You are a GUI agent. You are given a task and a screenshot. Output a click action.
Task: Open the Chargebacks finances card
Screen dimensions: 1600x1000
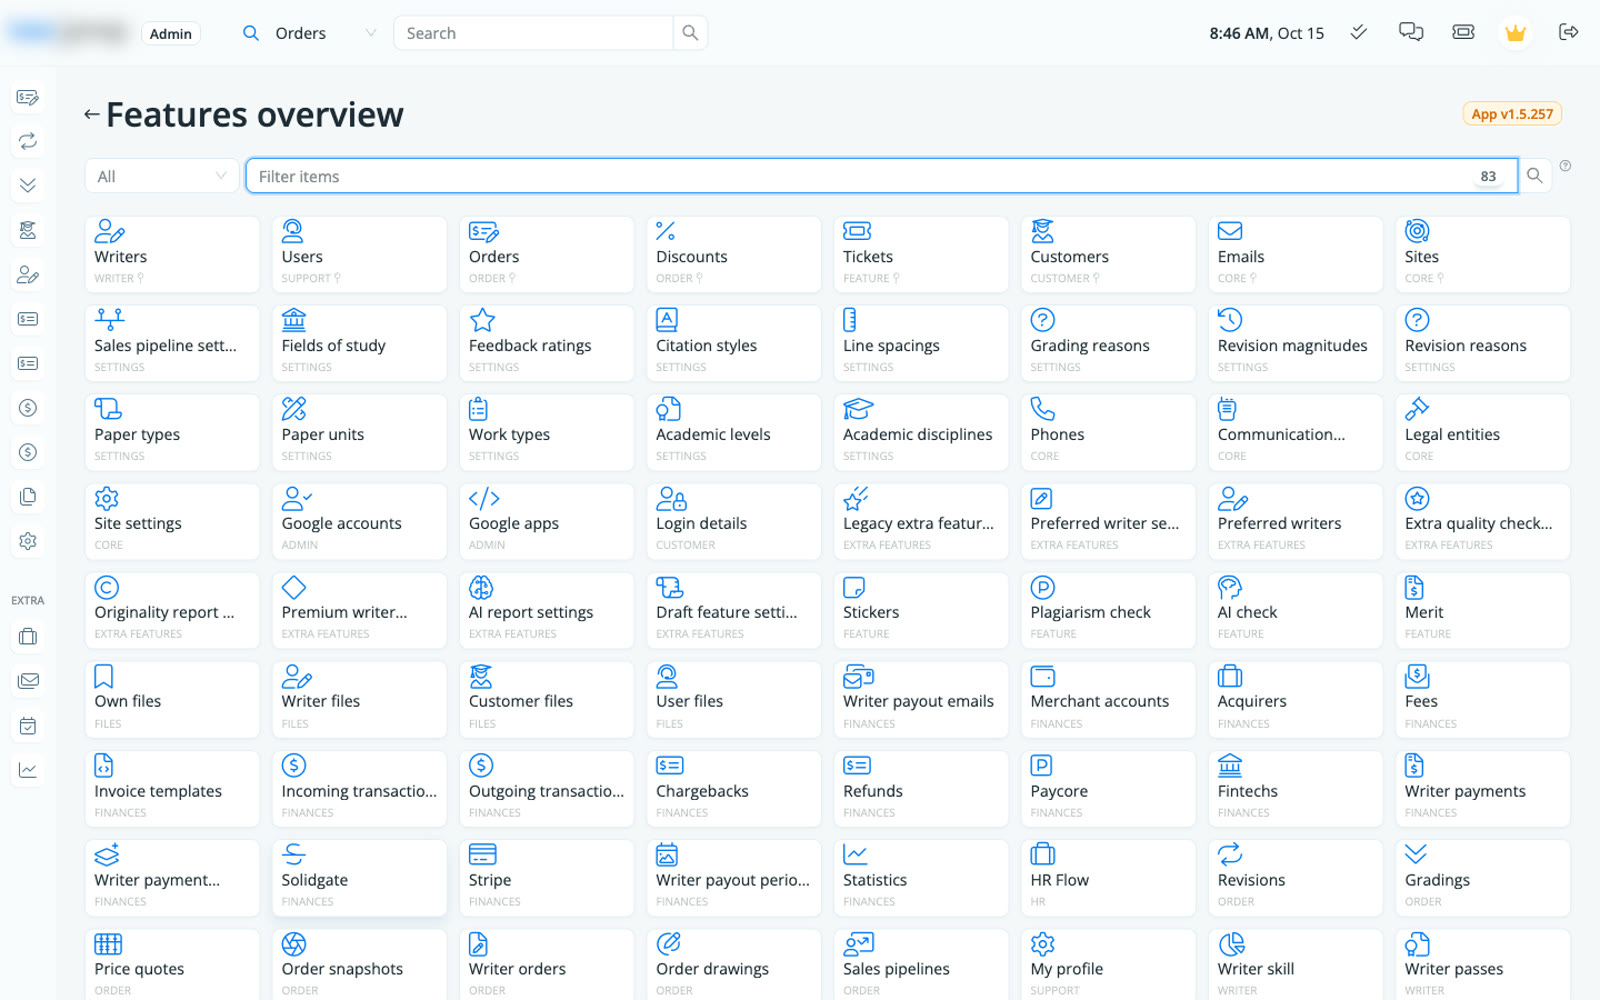click(x=734, y=790)
